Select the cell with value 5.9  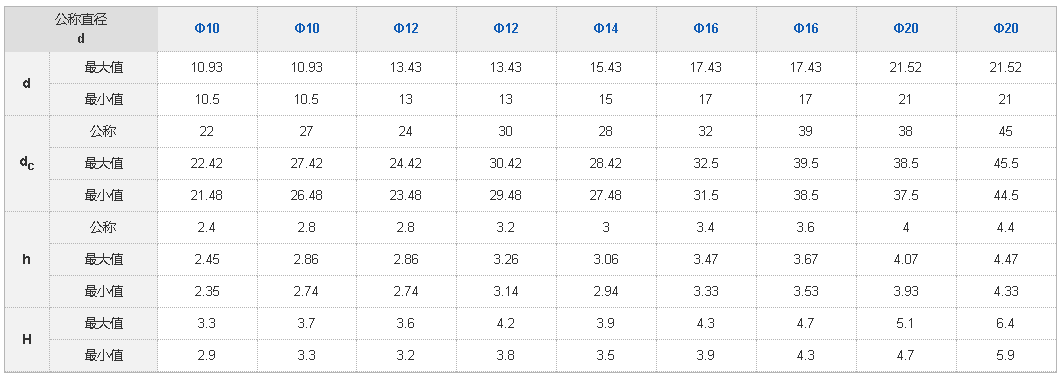point(1005,356)
